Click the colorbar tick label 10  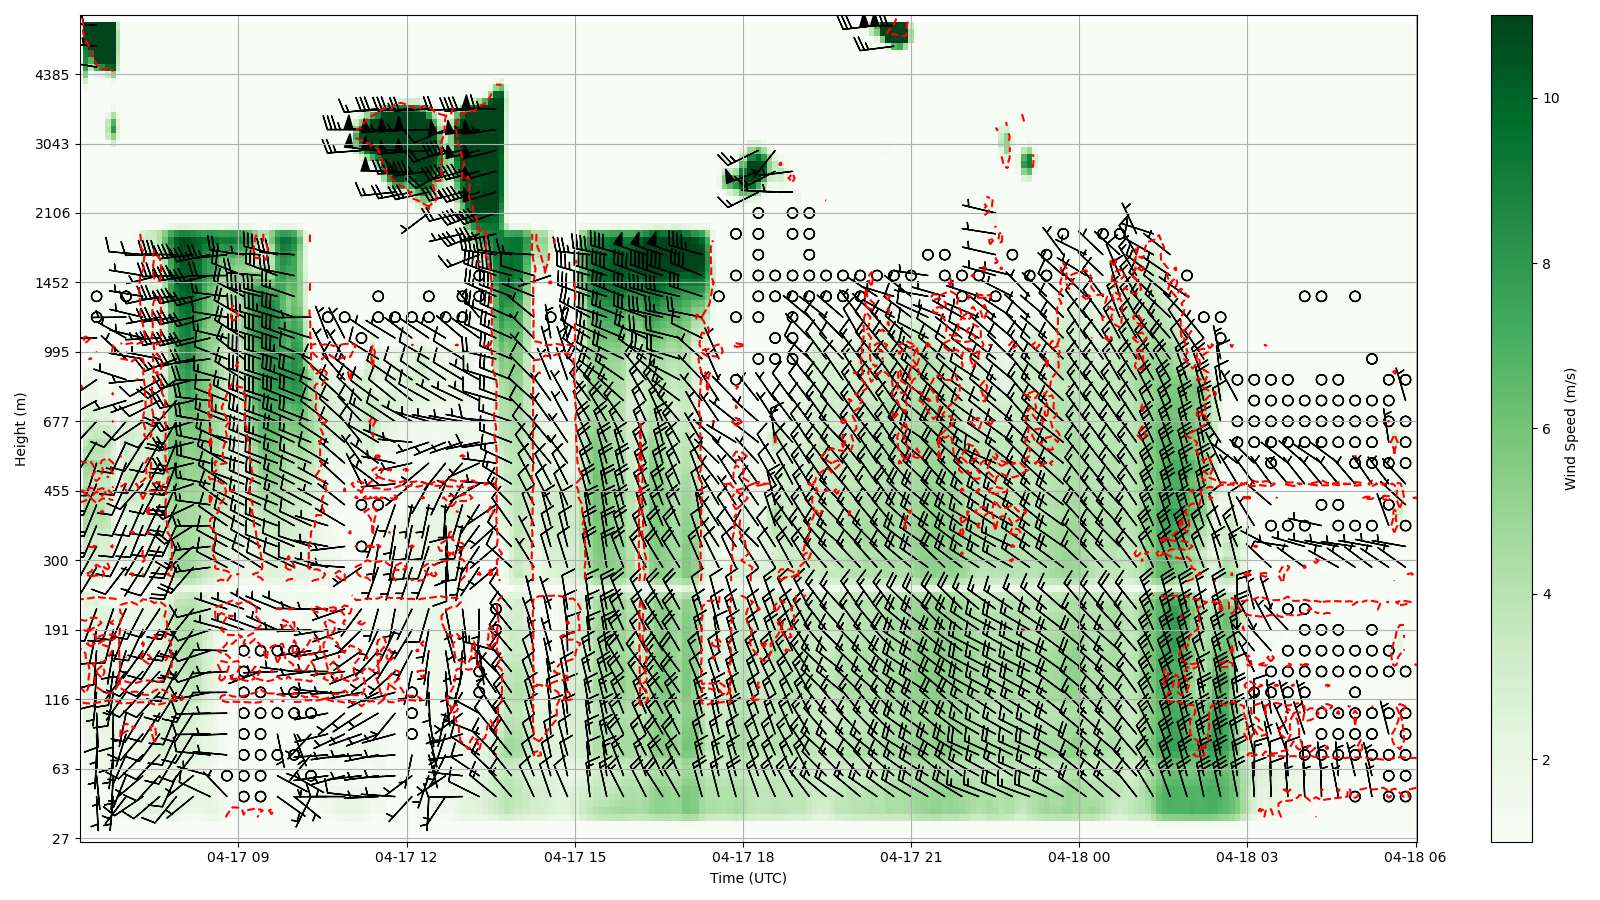click(x=1551, y=98)
